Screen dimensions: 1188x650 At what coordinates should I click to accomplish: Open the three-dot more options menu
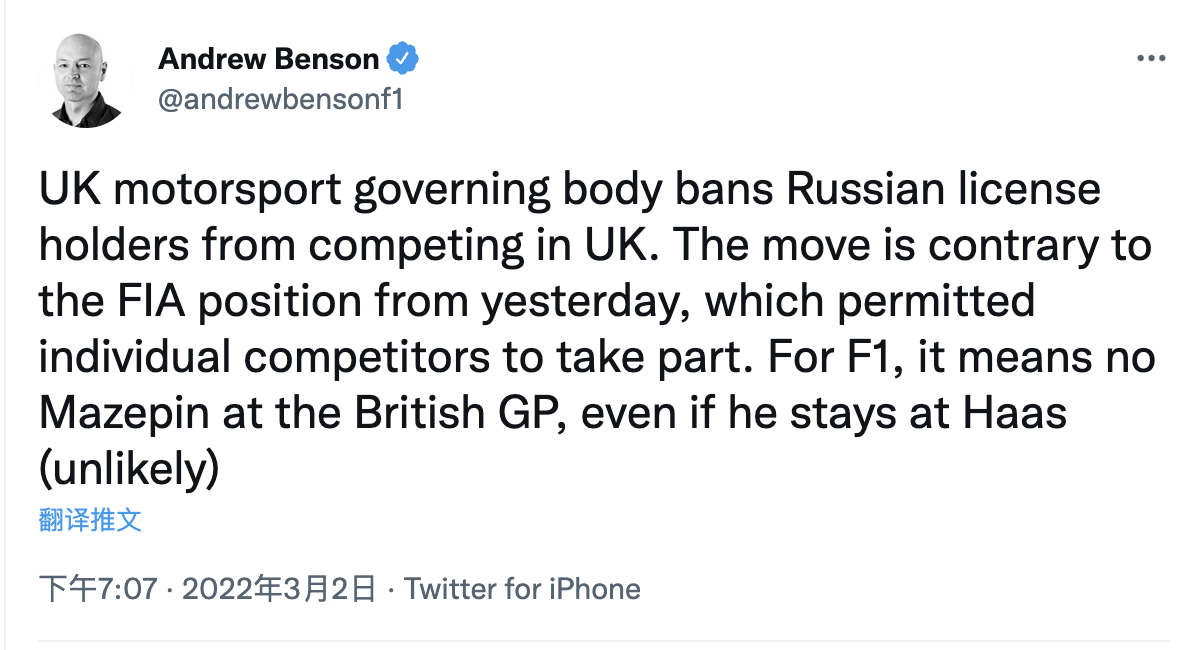pos(1151,59)
